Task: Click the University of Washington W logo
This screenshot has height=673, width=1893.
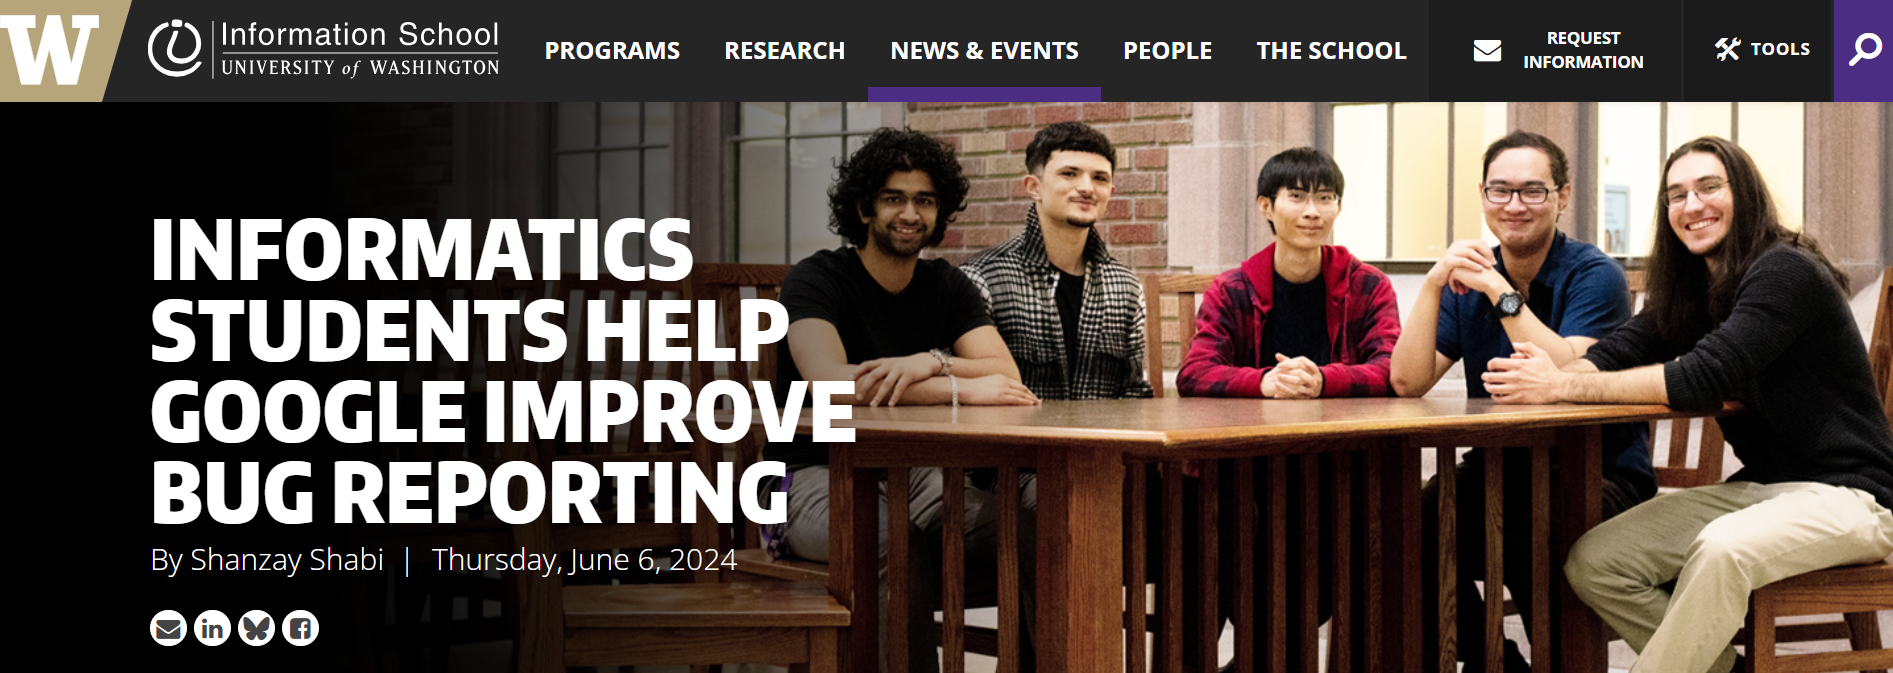Action: 50,50
